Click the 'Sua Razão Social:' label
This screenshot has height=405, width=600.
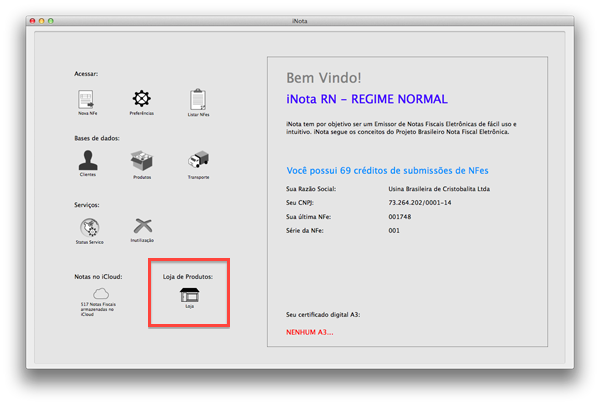tap(311, 189)
